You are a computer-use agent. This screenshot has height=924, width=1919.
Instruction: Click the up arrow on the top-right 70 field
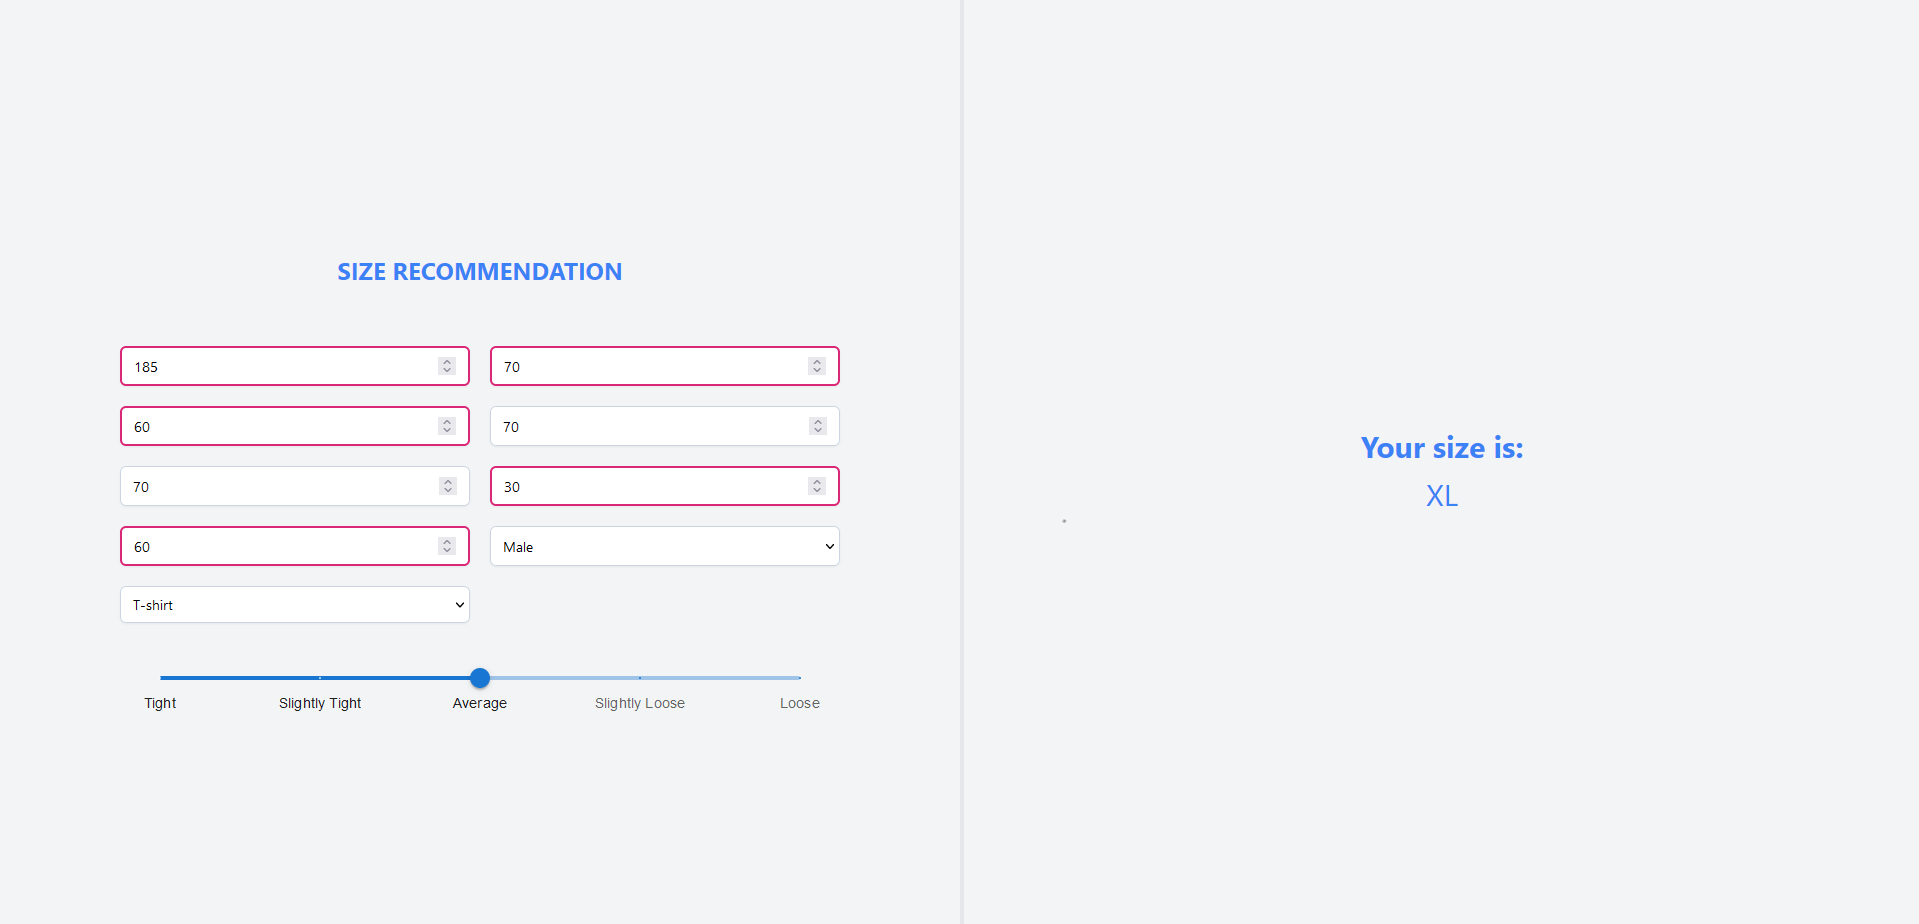point(817,362)
